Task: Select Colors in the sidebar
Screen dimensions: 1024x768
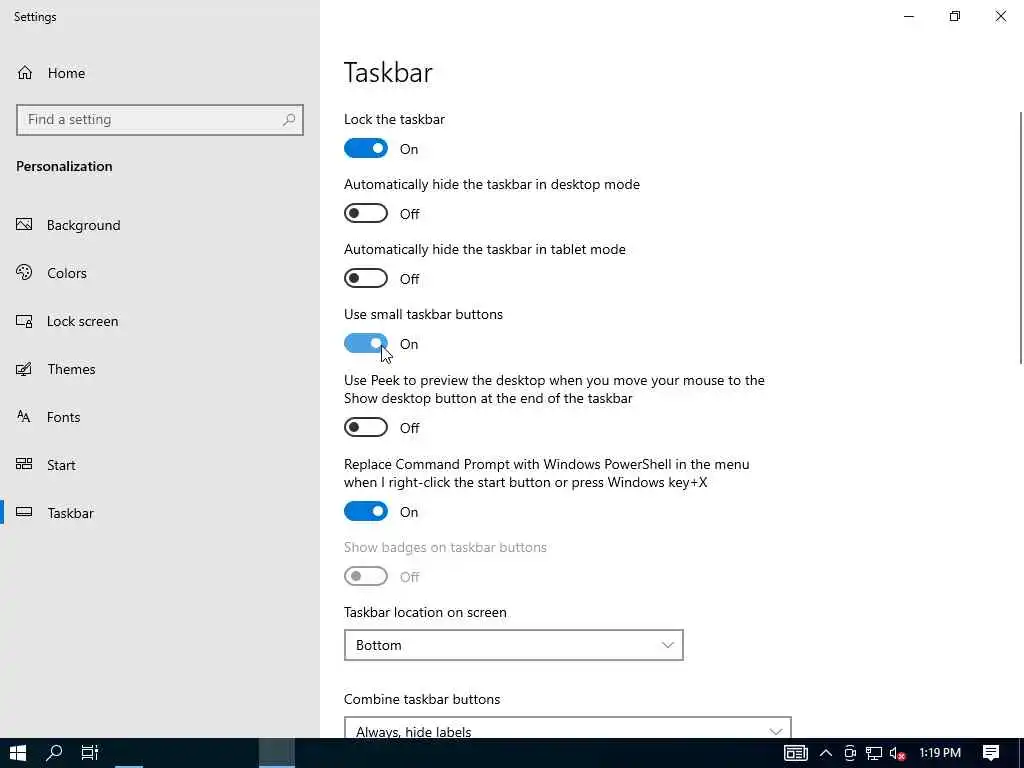Action: (x=159, y=273)
